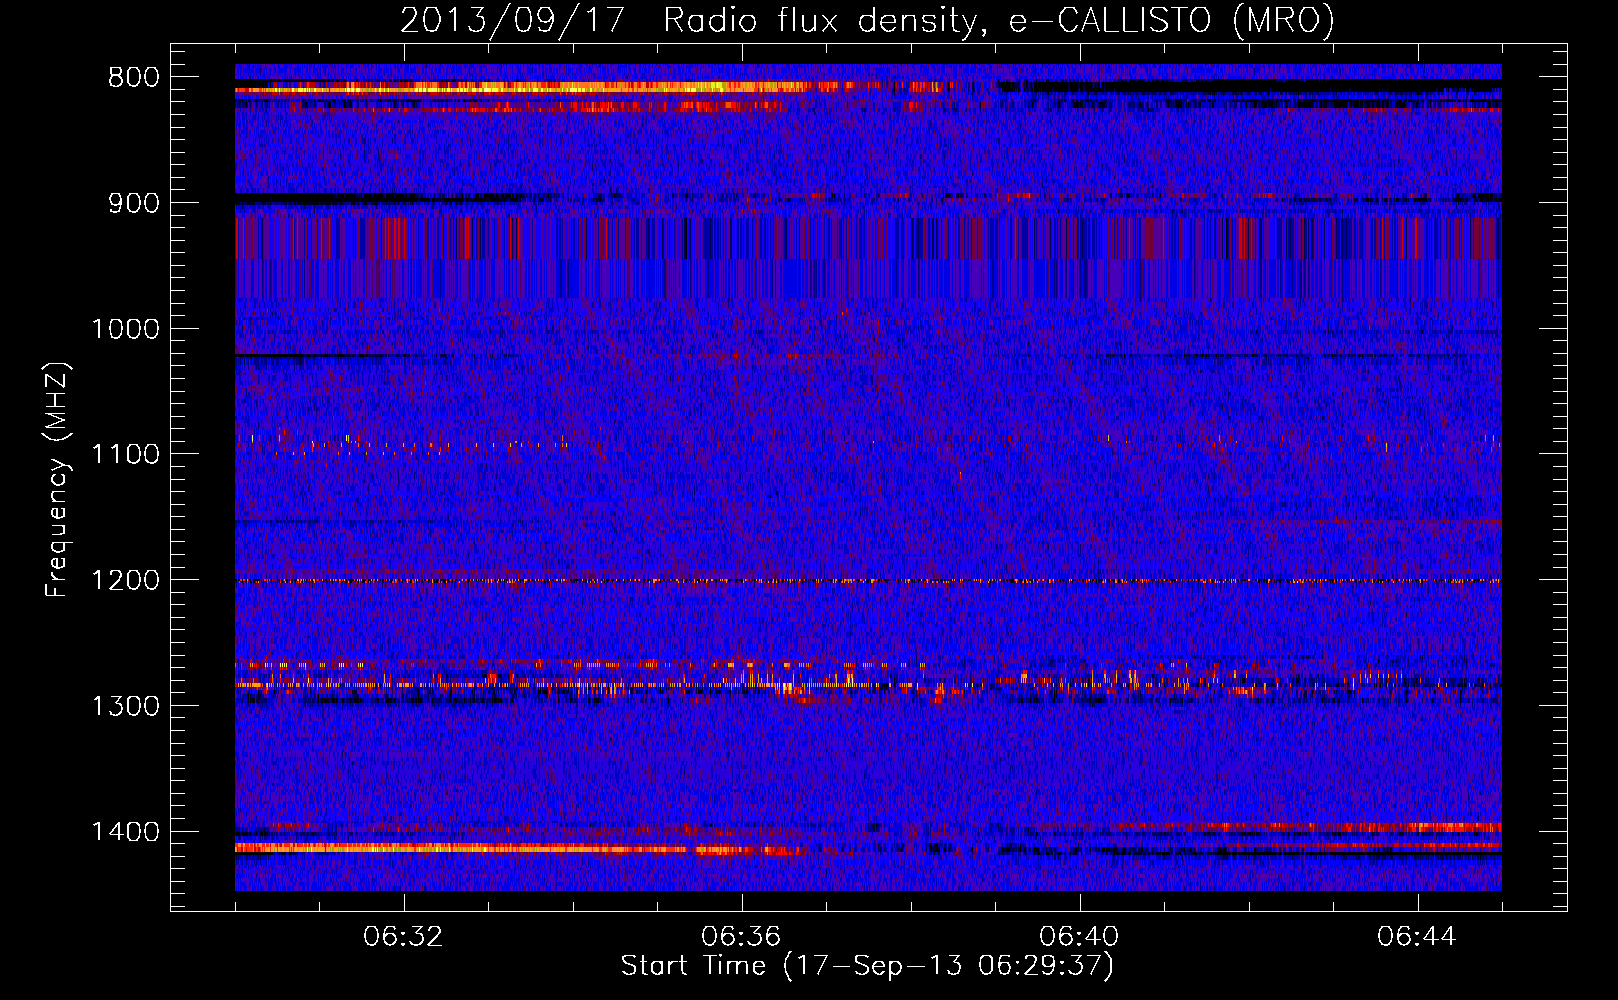
Task: Click the 800 frequency tick label
Action: (x=133, y=78)
